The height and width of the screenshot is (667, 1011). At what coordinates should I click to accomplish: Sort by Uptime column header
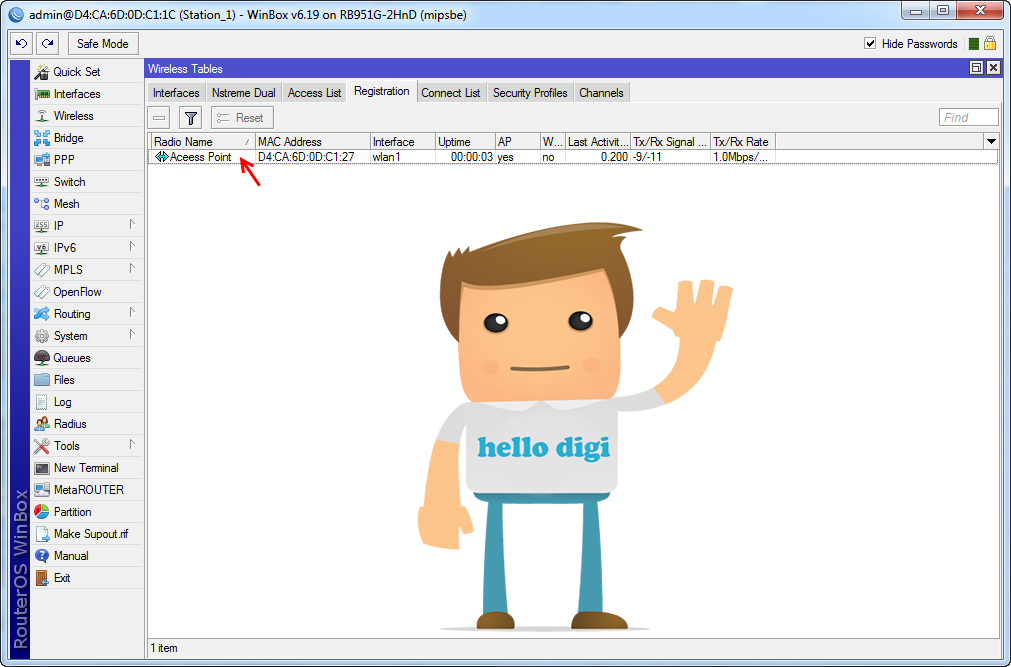(x=465, y=141)
